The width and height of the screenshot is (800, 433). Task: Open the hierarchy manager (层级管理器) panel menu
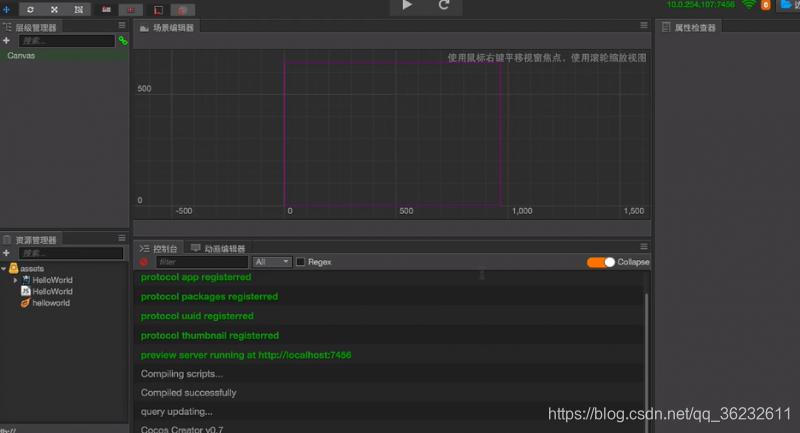point(121,25)
